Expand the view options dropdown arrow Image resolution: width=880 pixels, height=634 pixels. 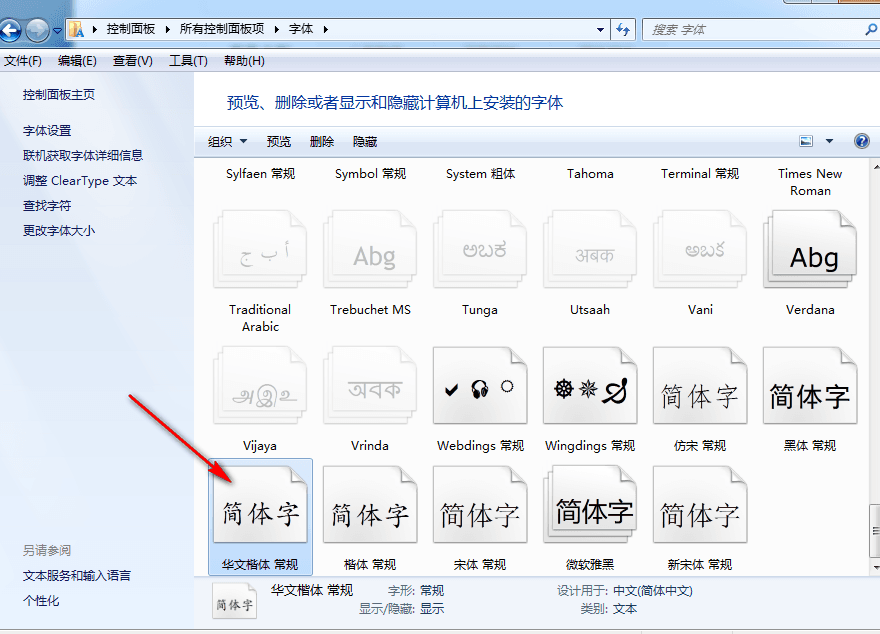coord(829,142)
